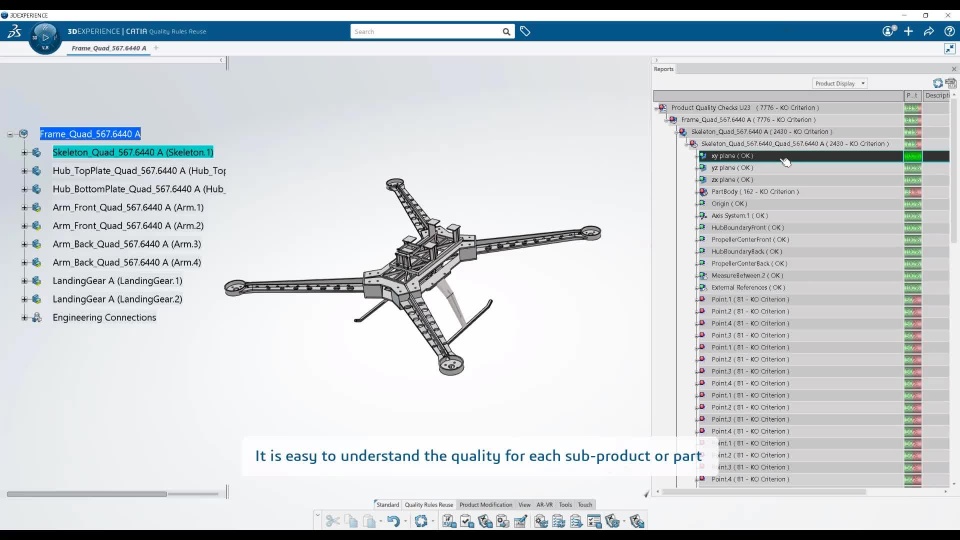Image resolution: width=960 pixels, height=540 pixels.
Task: Click the red-green status bar for PartBody
Action: pyautogui.click(x=912, y=192)
